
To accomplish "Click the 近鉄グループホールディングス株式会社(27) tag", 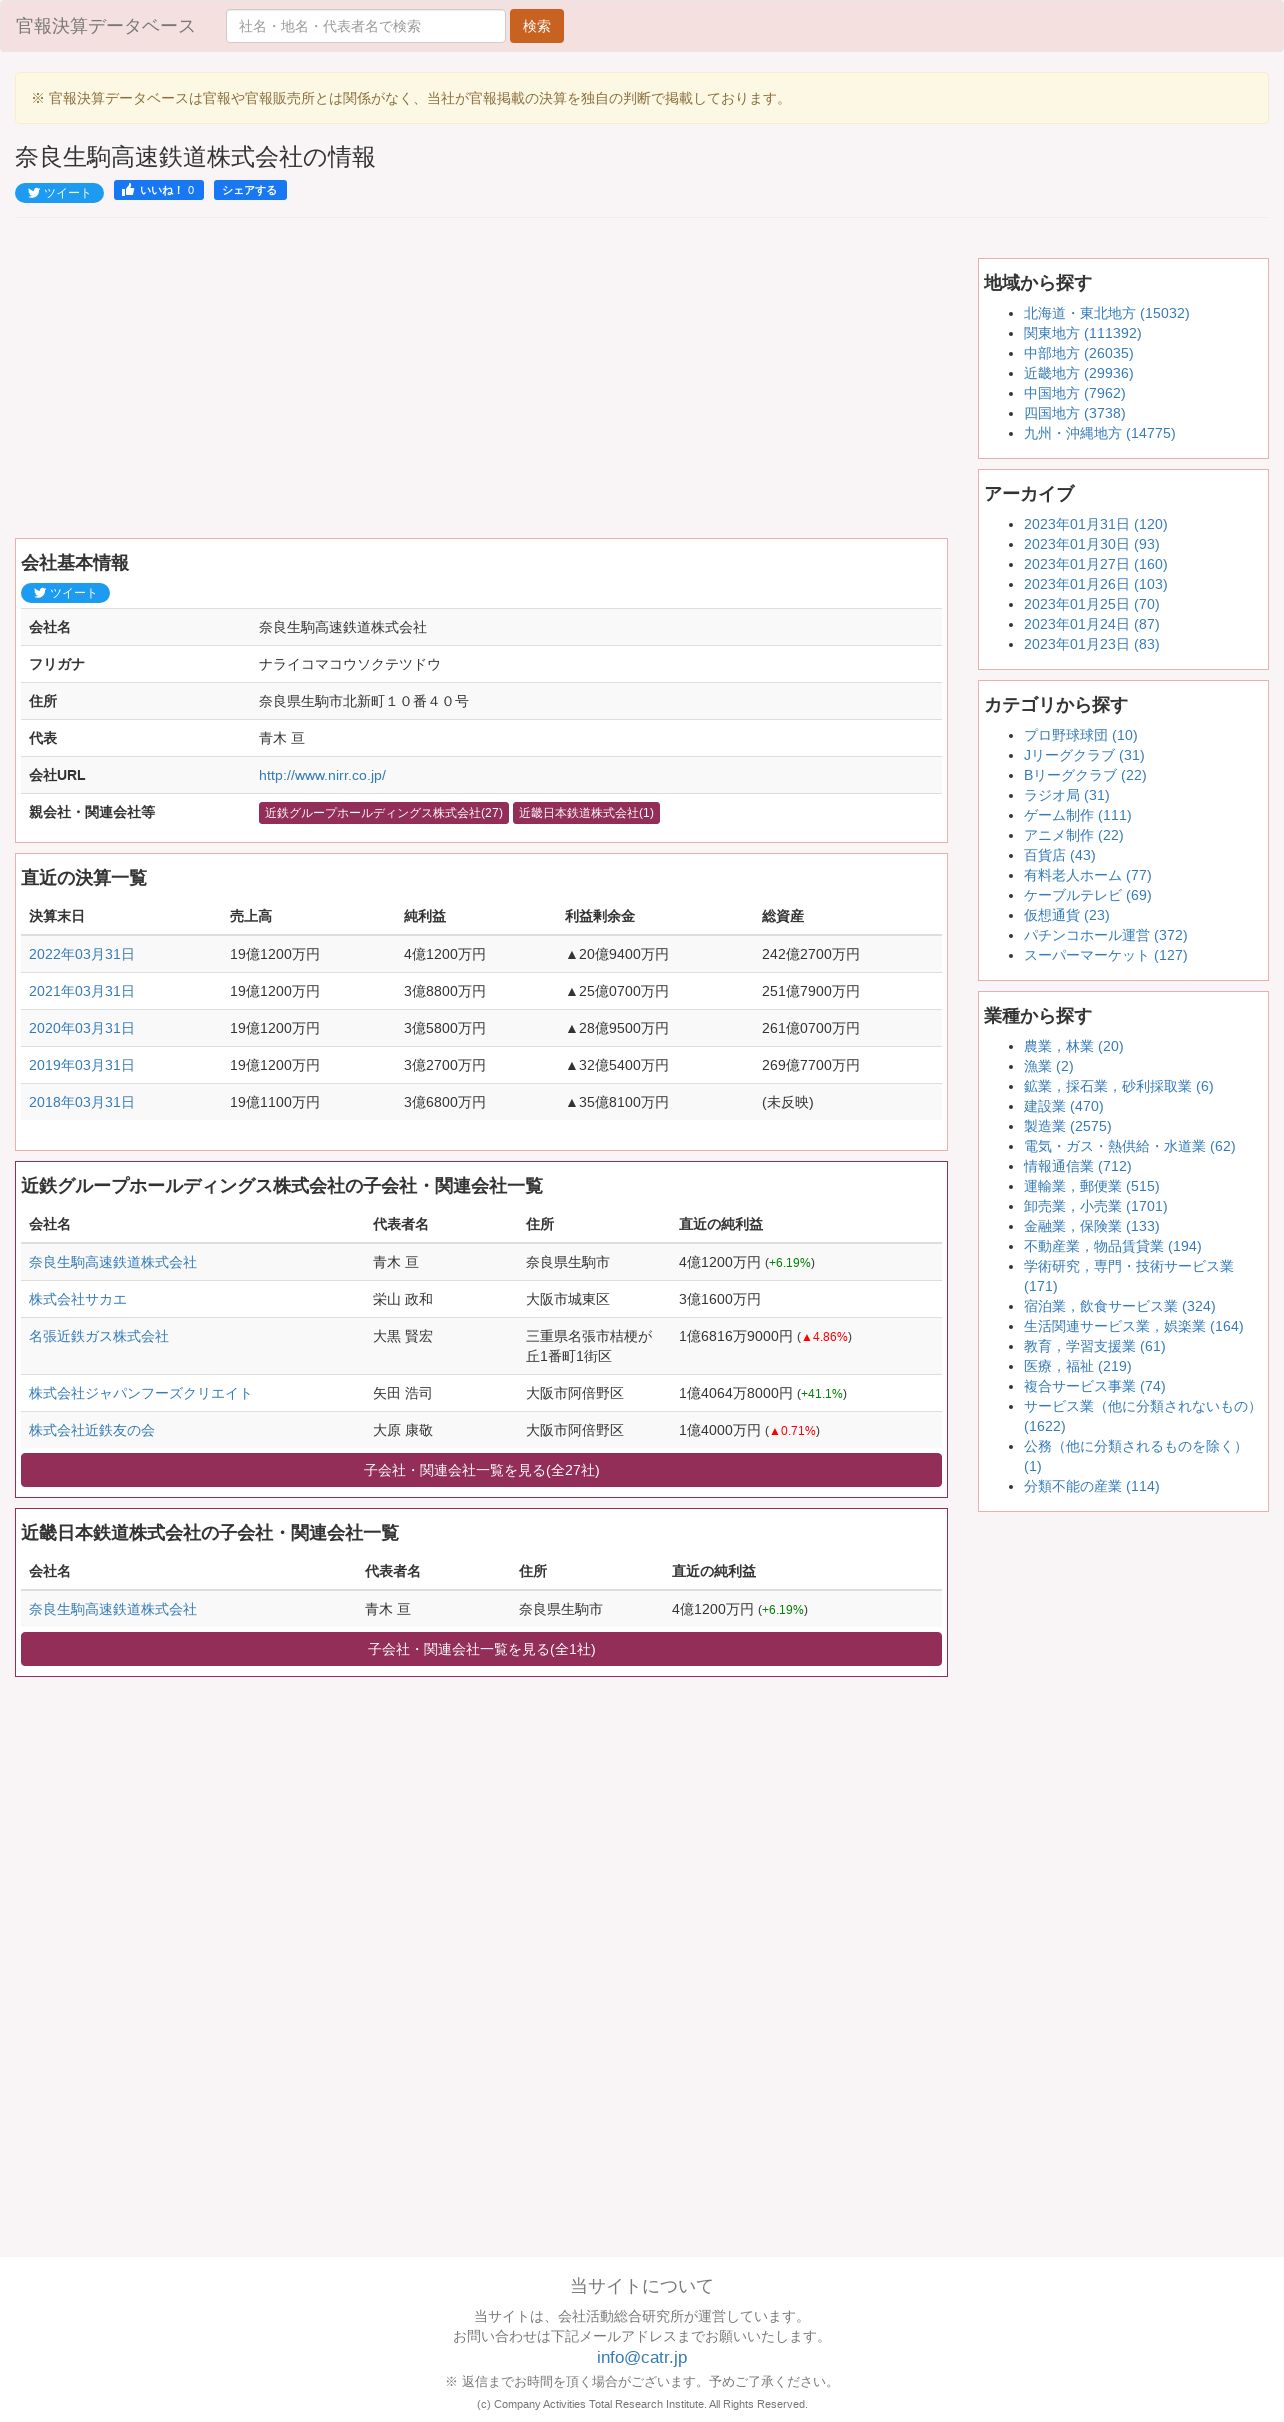I will coord(384,813).
